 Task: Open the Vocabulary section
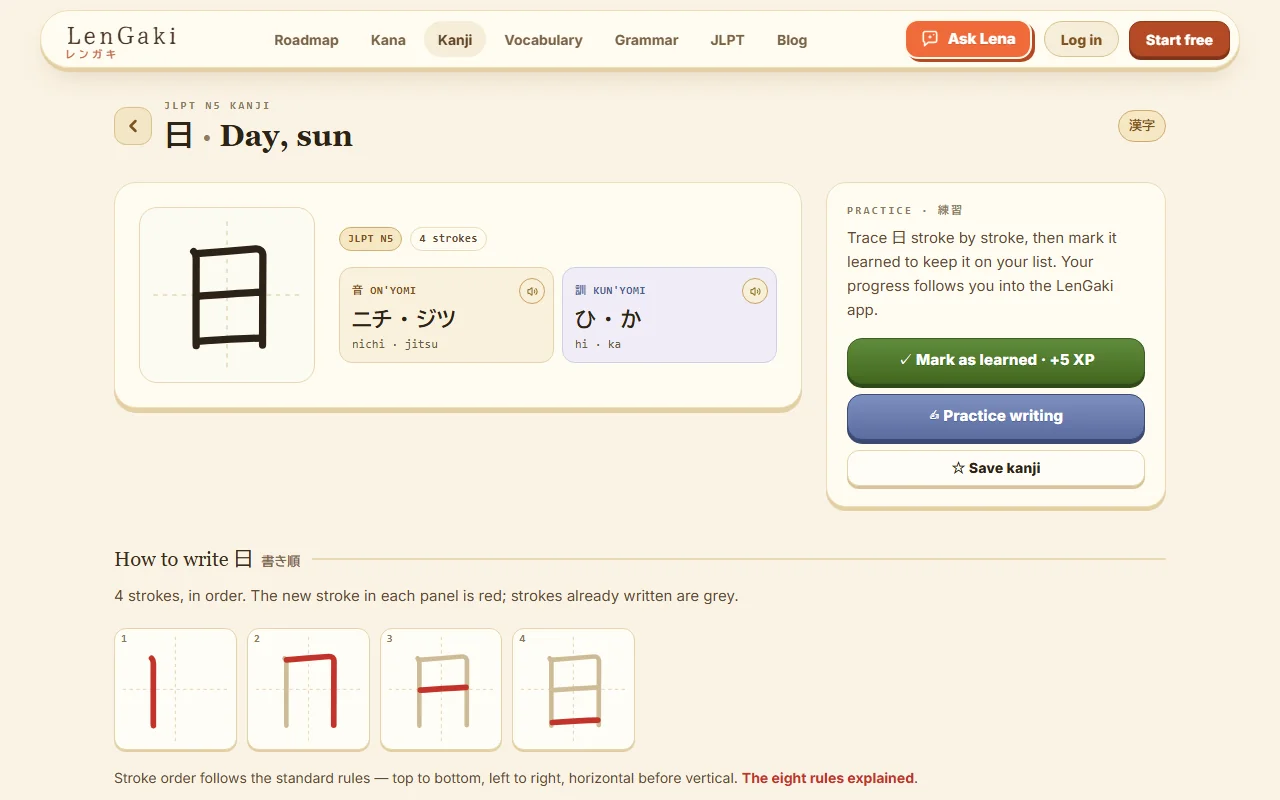(x=543, y=40)
